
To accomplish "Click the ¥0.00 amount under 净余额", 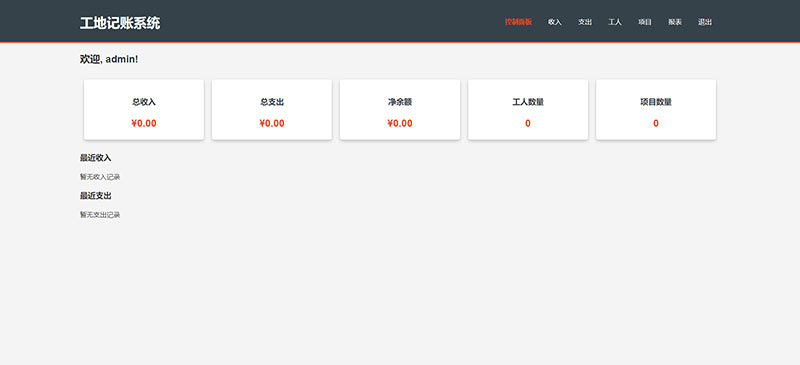I will tap(400, 124).
